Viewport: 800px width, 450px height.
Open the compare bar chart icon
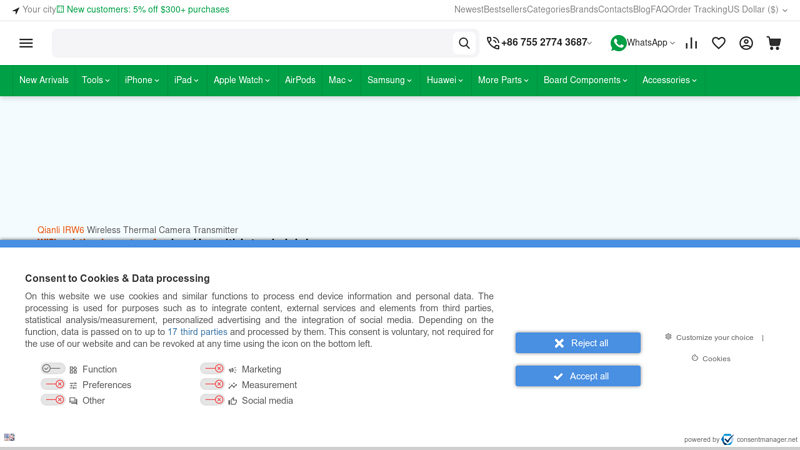point(691,43)
